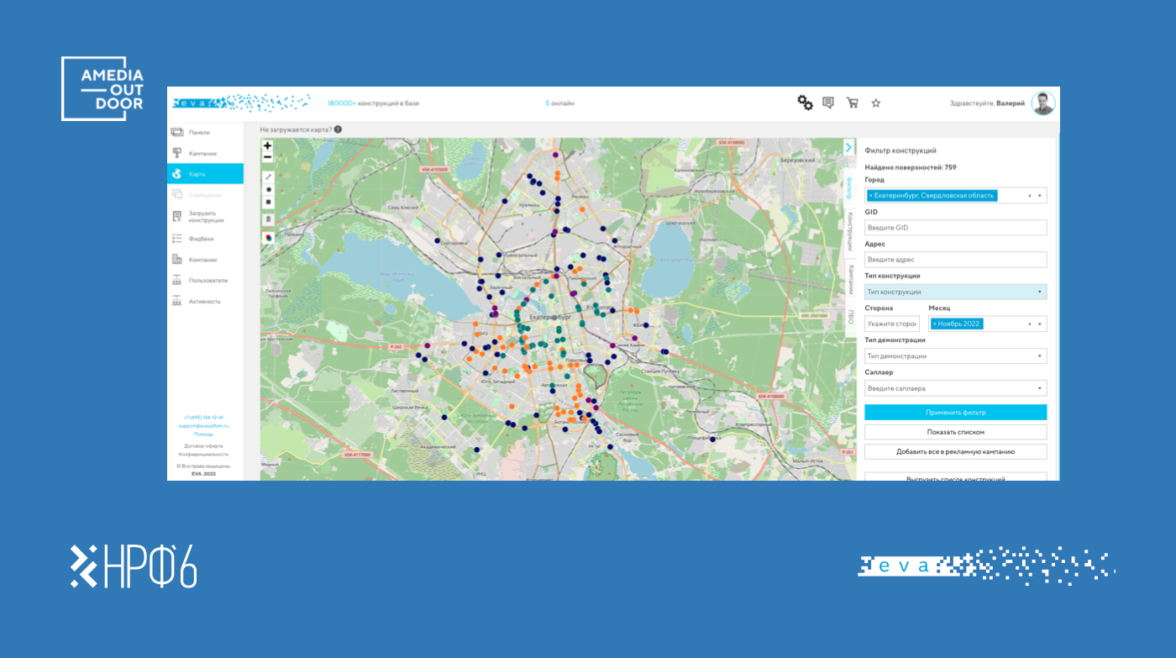Screen dimensions: 1176x658
Task: Click the trash icon to delete map shapes
Action: [x=268, y=219]
